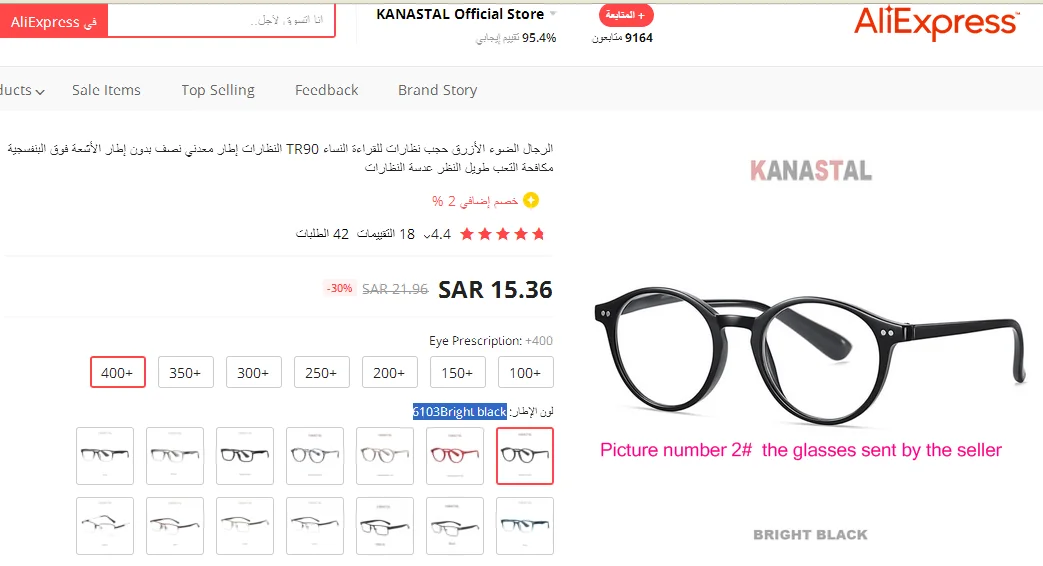Open the Feedback tab
Viewport: 1043px width, 566px height.
327,90
